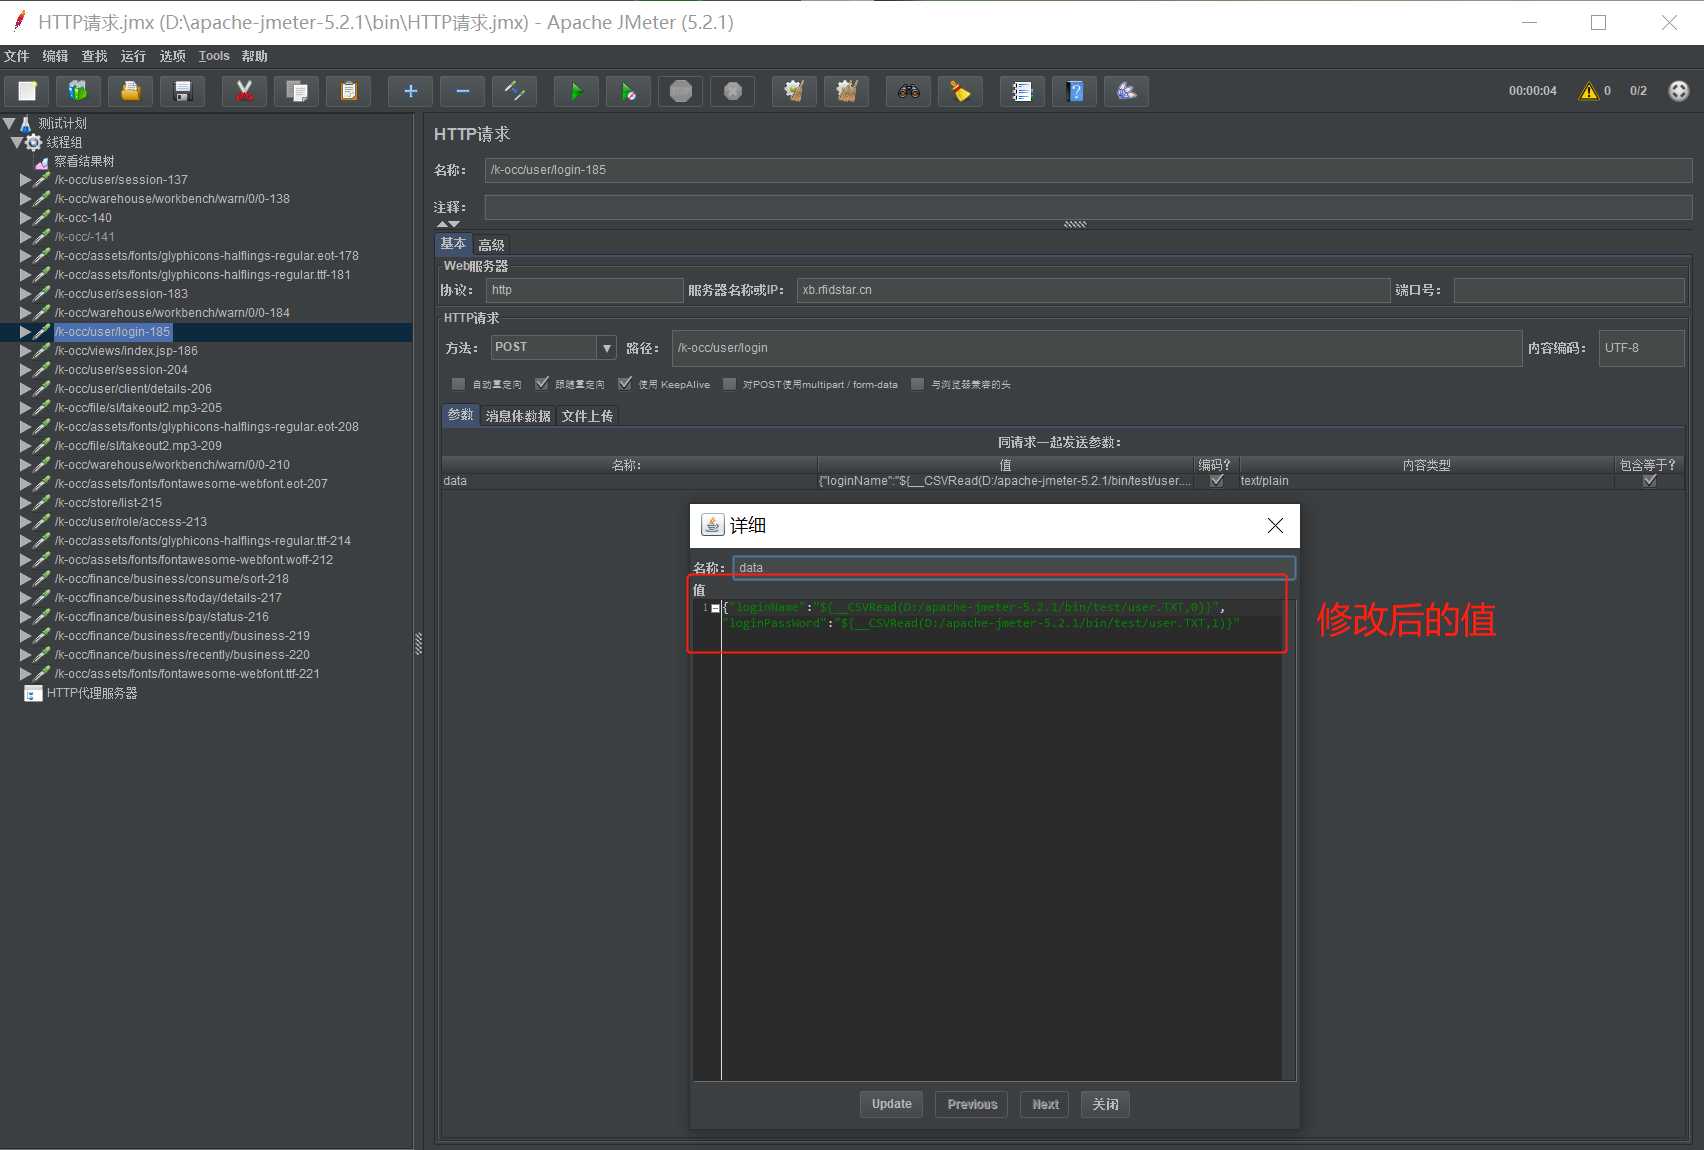Open the Function Helper list icon
Screen dimensions: 1704x1150
(x=1022, y=91)
